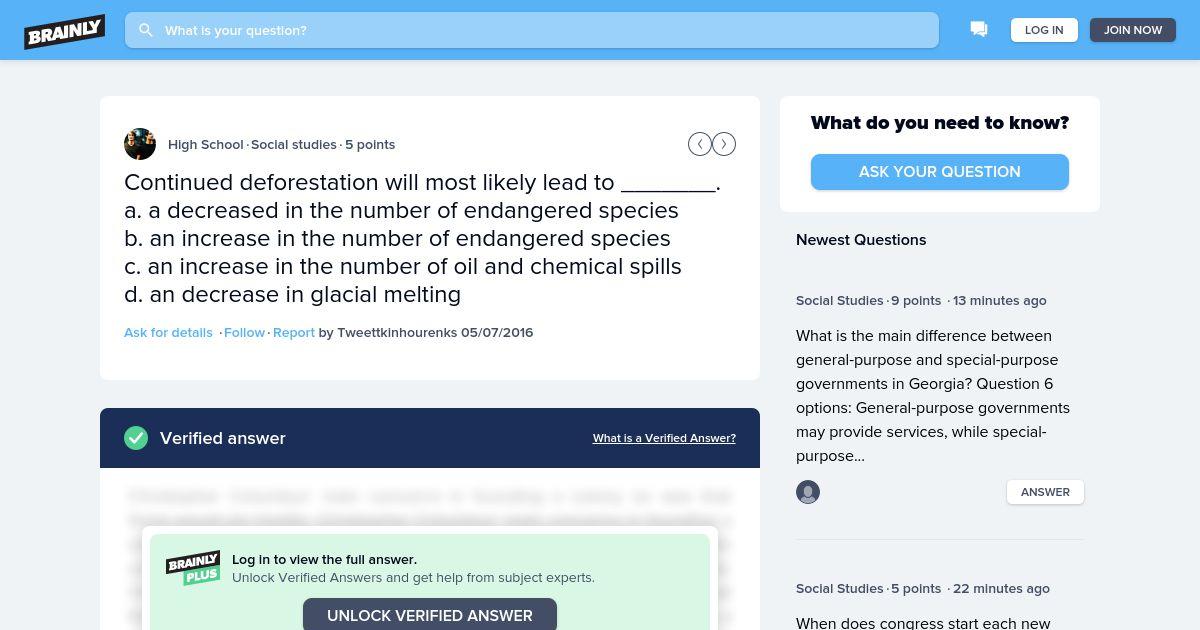The width and height of the screenshot is (1200, 630).
Task: Follow this question
Action: coord(245,332)
